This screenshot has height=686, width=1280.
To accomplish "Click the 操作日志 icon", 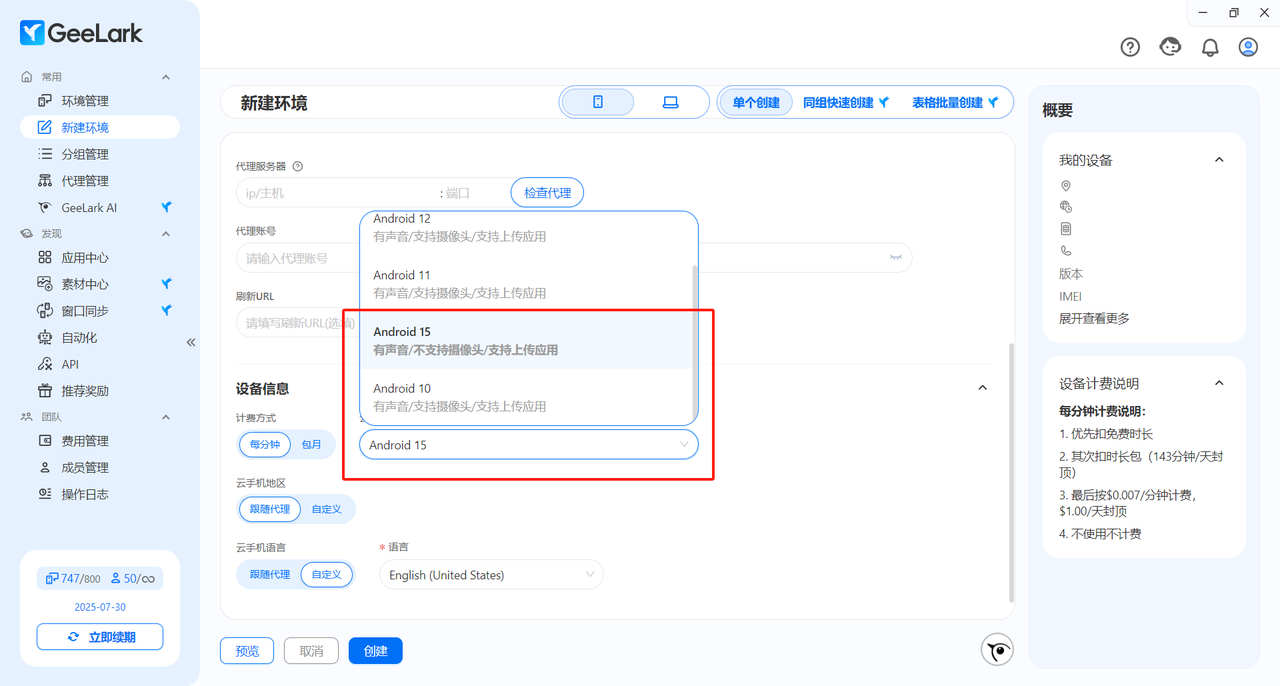I will [x=45, y=494].
